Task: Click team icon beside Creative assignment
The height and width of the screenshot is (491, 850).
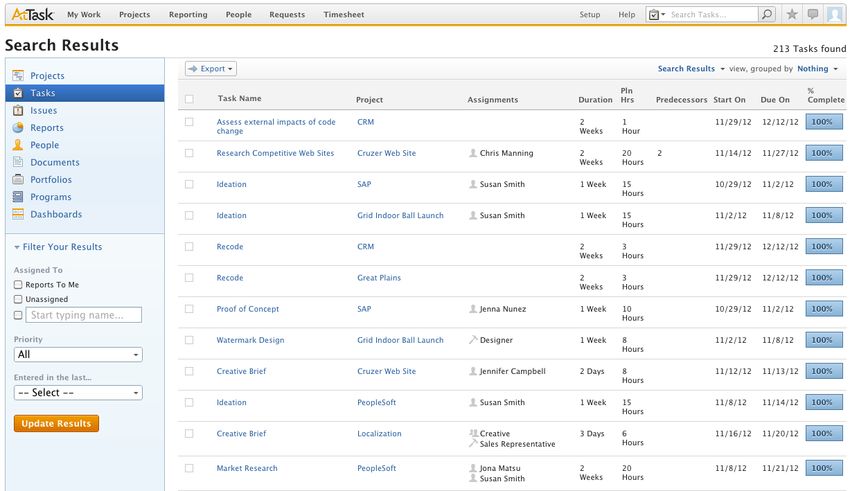Action: (473, 433)
